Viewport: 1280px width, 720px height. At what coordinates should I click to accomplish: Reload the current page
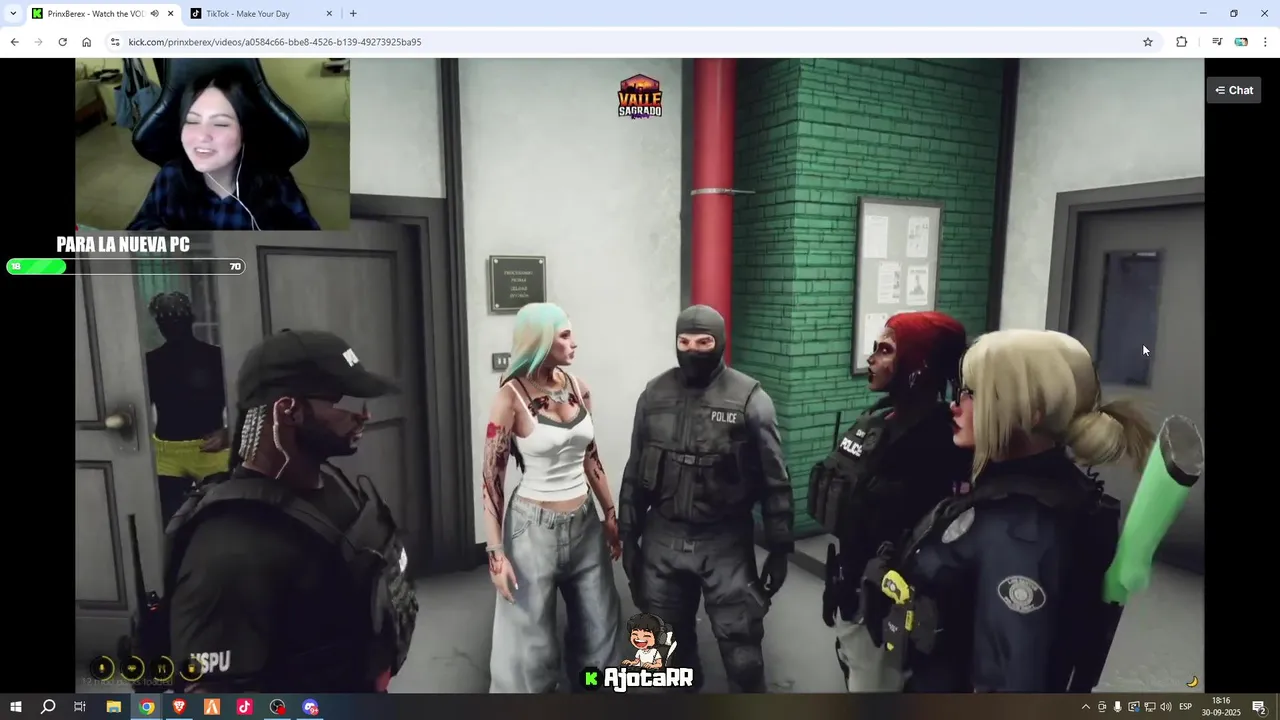tap(62, 42)
